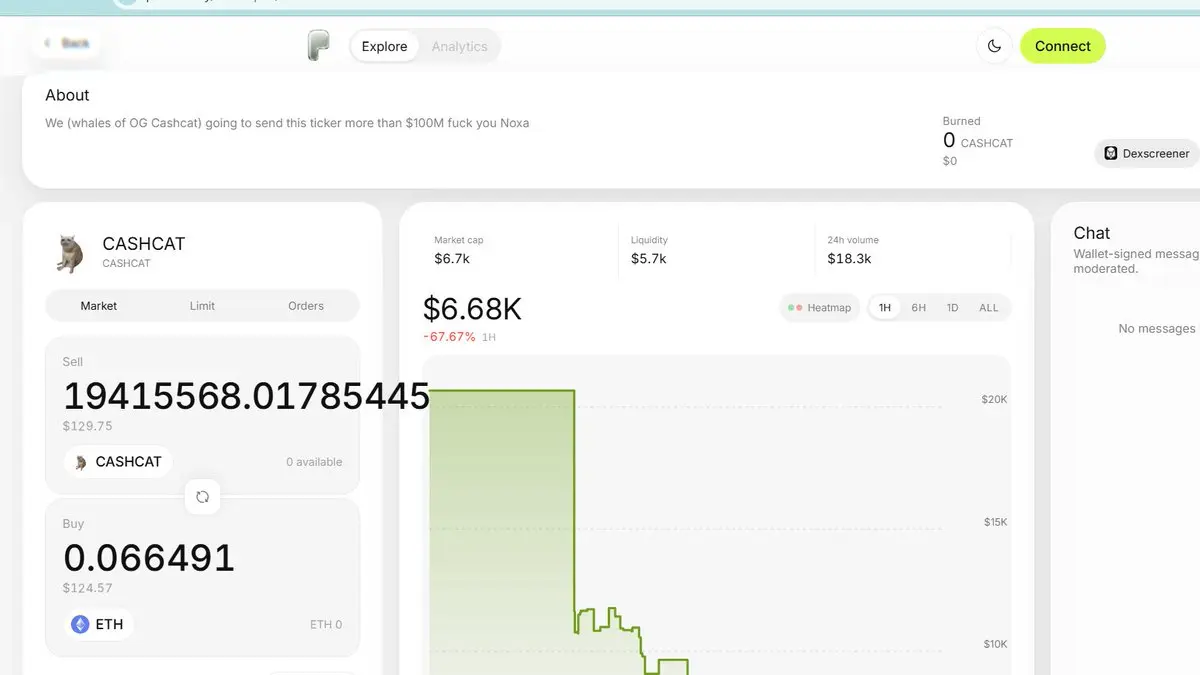Select the 1H chart timeframe
This screenshot has width=1200, height=675.
point(885,308)
